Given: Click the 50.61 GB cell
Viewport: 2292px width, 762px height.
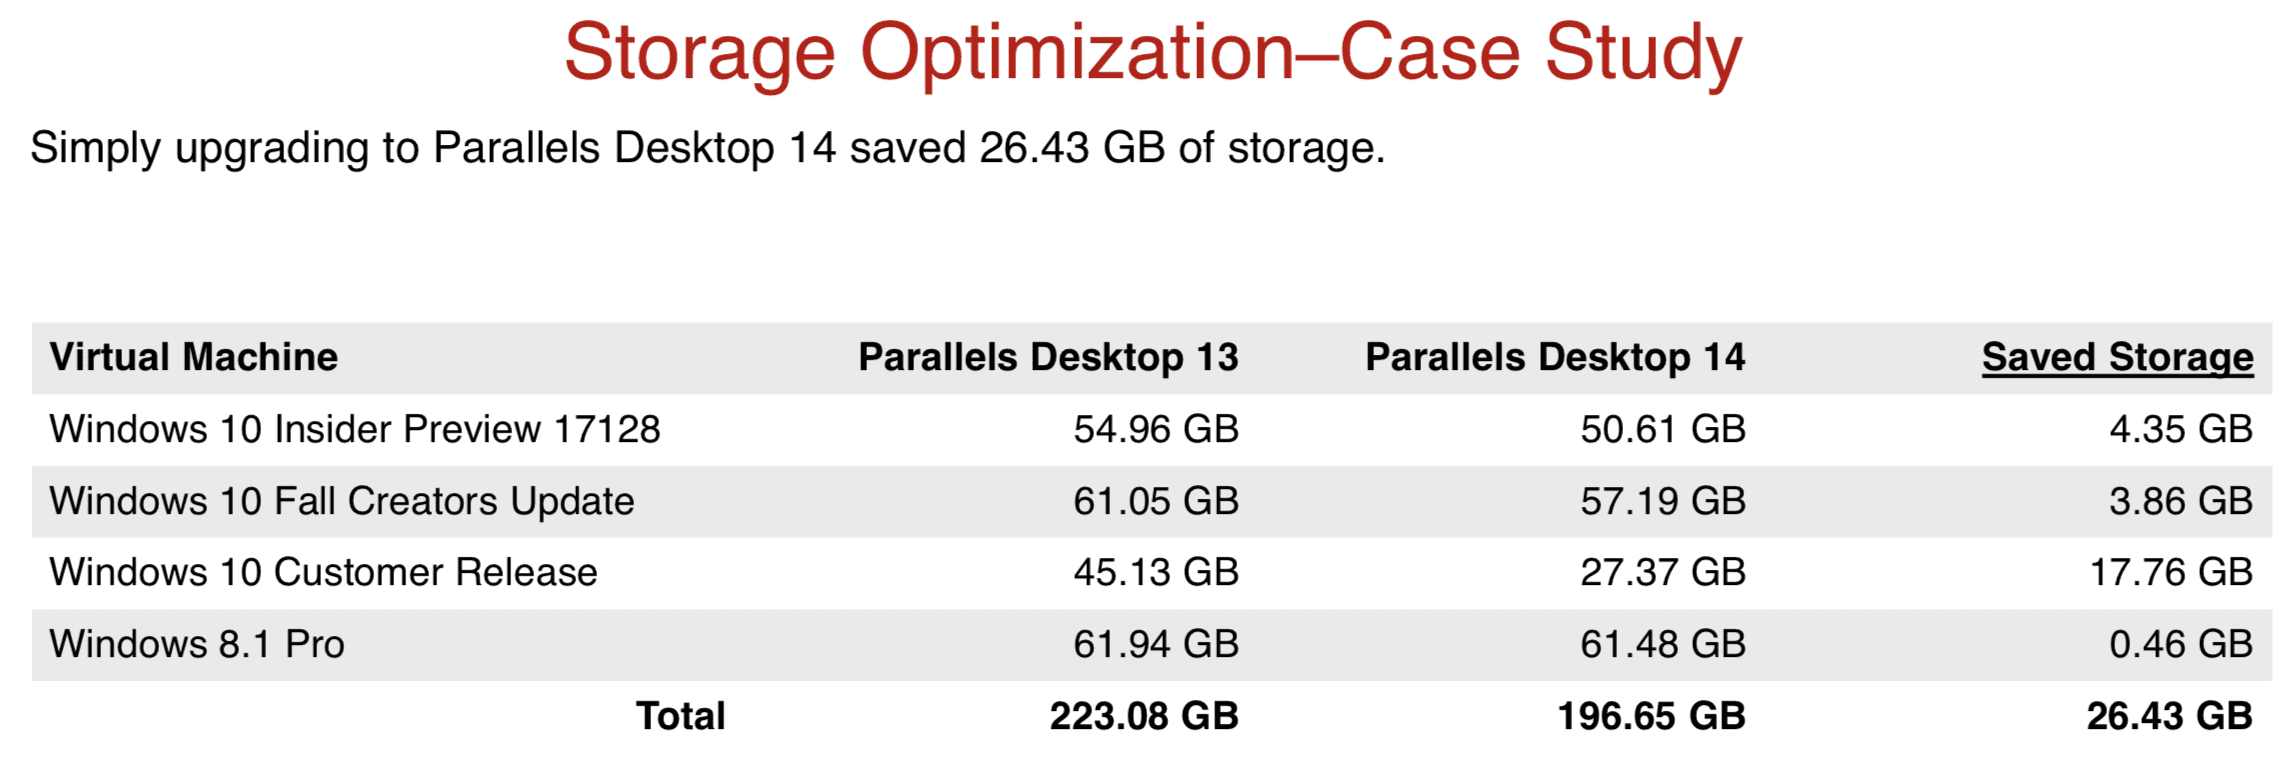Looking at the screenshot, I should pos(1663,429).
